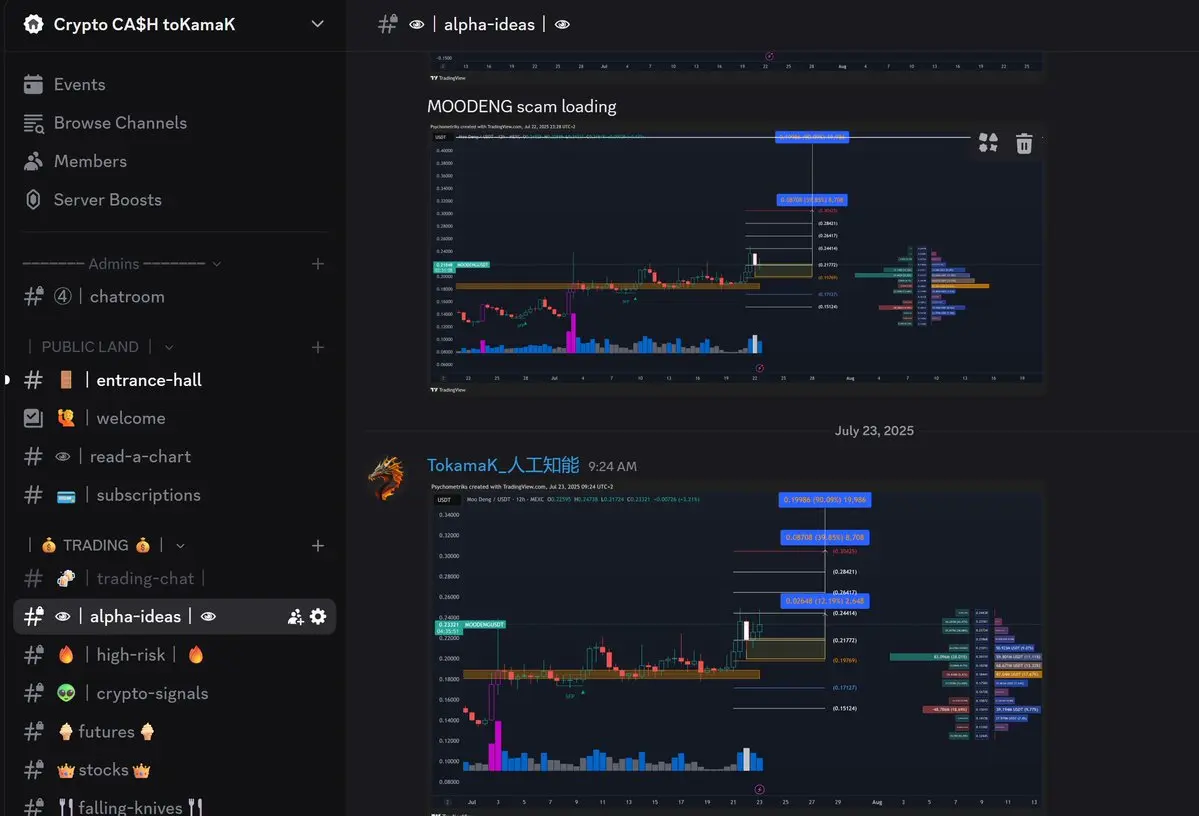The image size is (1199, 816).
Task: Click right eye icon on alpha-ideas sidebar row
Action: coord(208,616)
